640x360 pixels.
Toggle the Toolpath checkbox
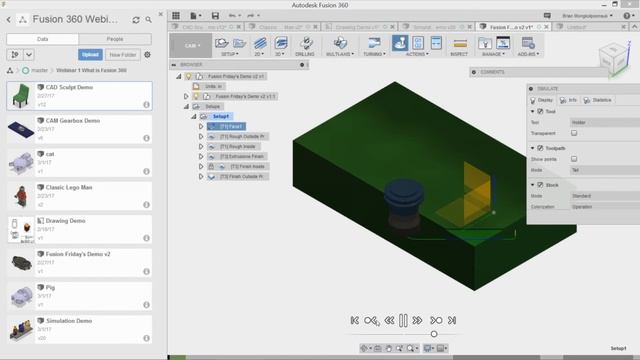point(540,148)
